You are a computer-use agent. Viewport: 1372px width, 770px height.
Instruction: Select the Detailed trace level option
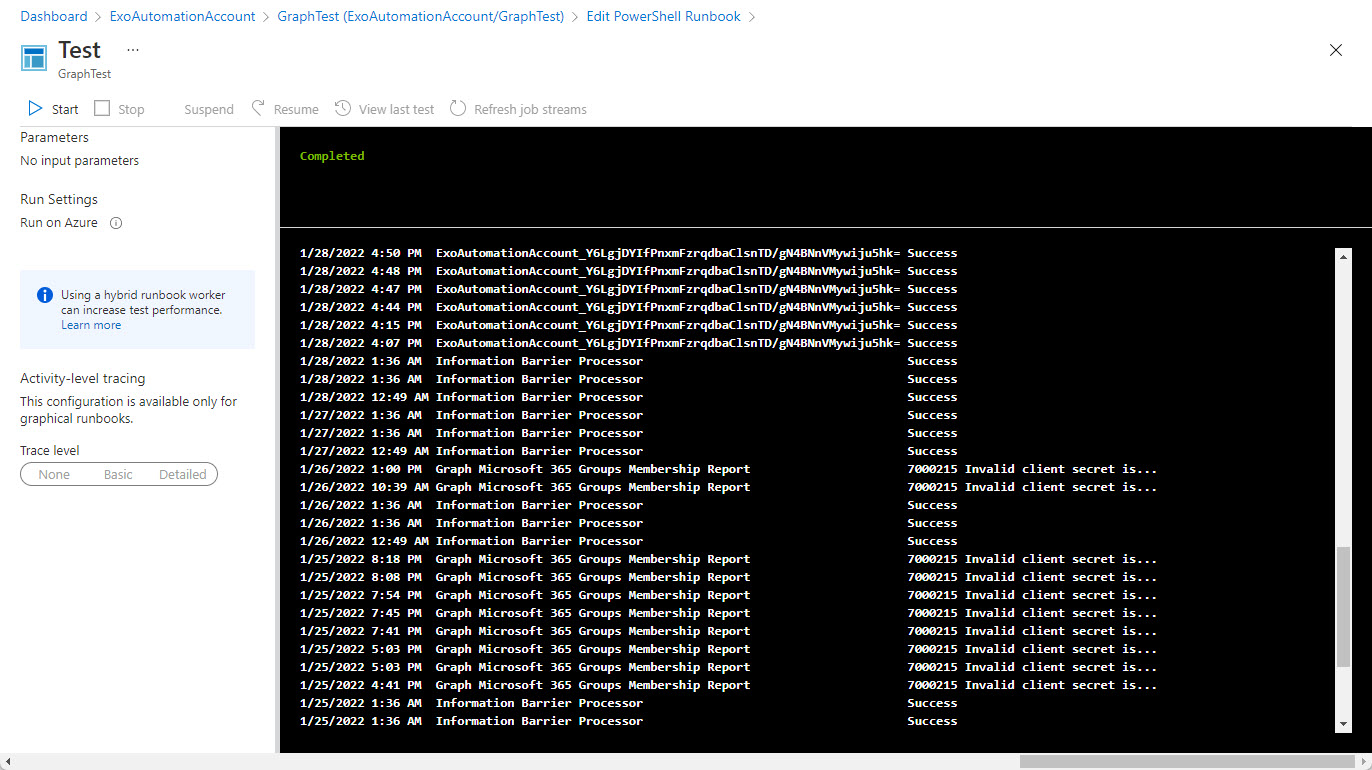[x=182, y=474]
